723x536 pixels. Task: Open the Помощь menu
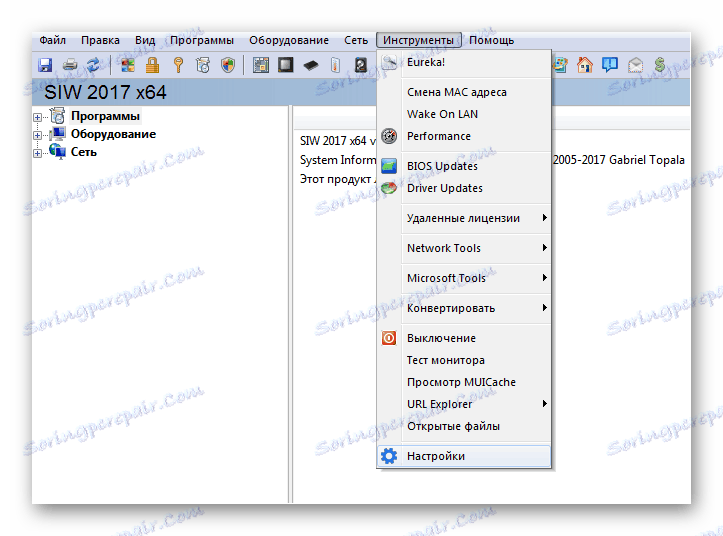coord(492,41)
